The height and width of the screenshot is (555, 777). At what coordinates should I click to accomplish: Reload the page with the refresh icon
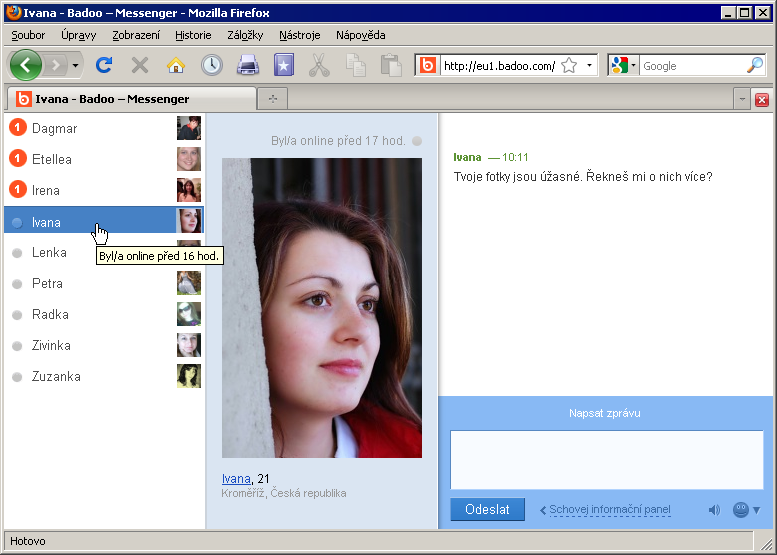point(104,65)
